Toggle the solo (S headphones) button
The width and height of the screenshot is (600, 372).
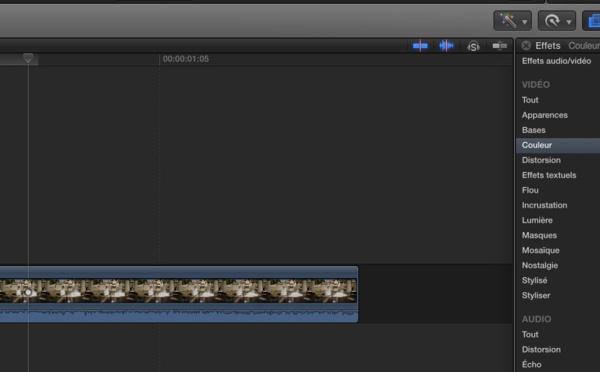coord(473,46)
